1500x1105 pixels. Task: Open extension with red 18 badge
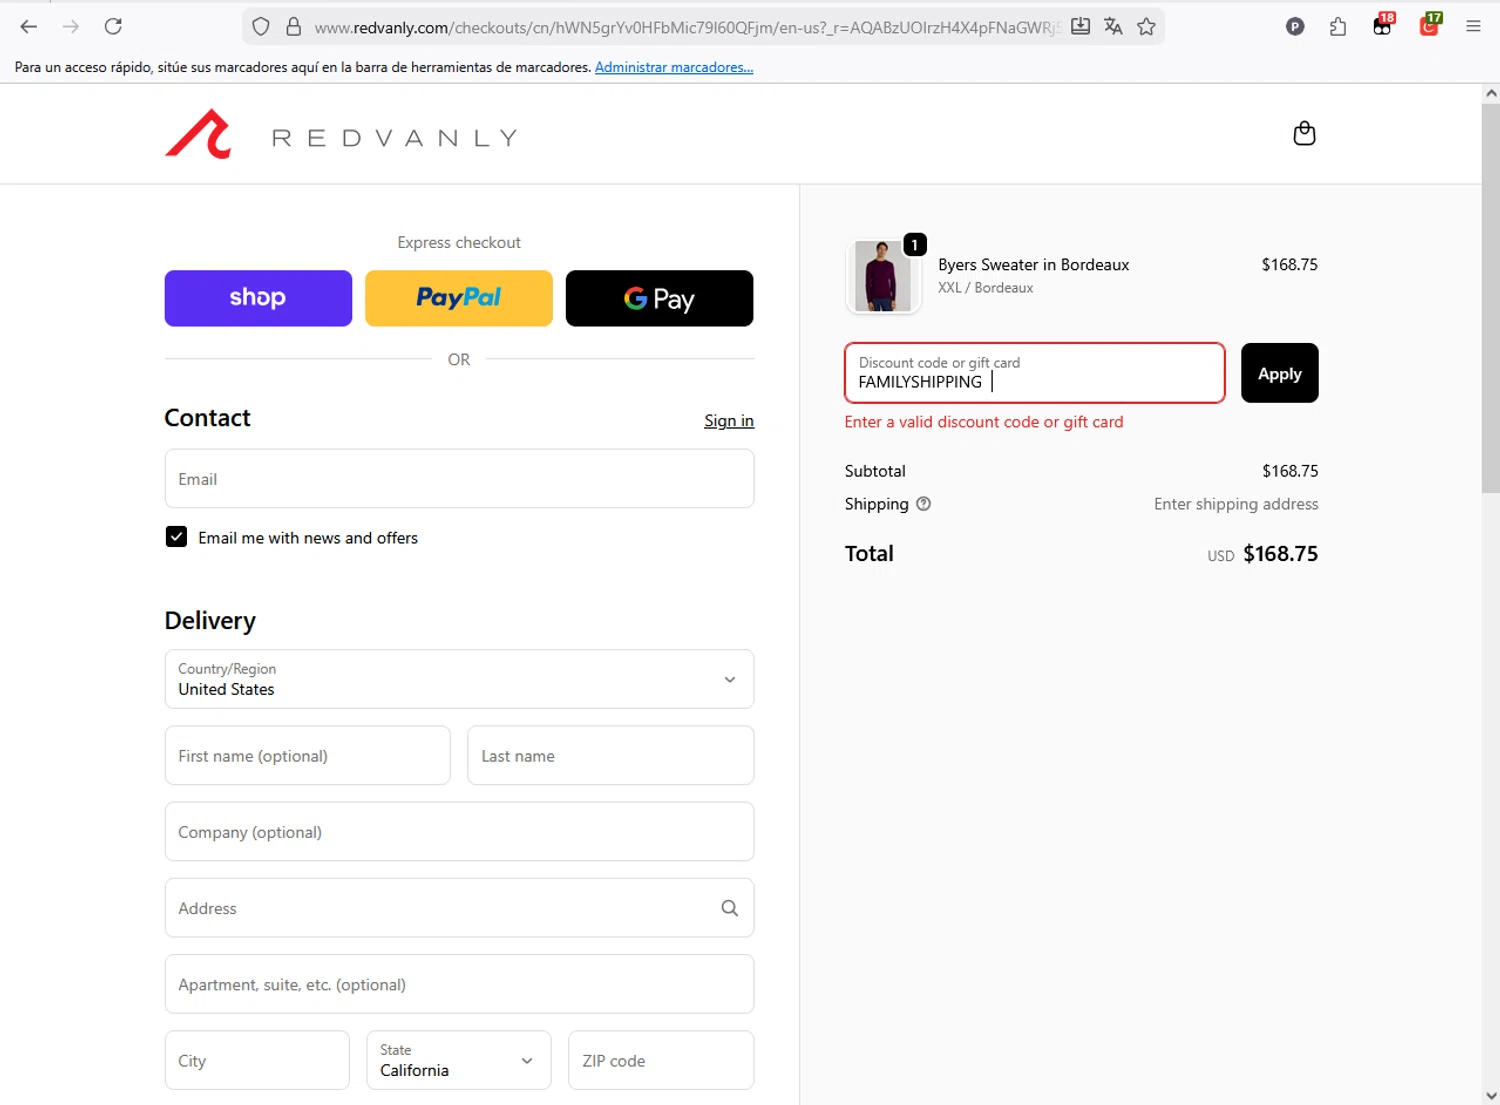coord(1383,25)
